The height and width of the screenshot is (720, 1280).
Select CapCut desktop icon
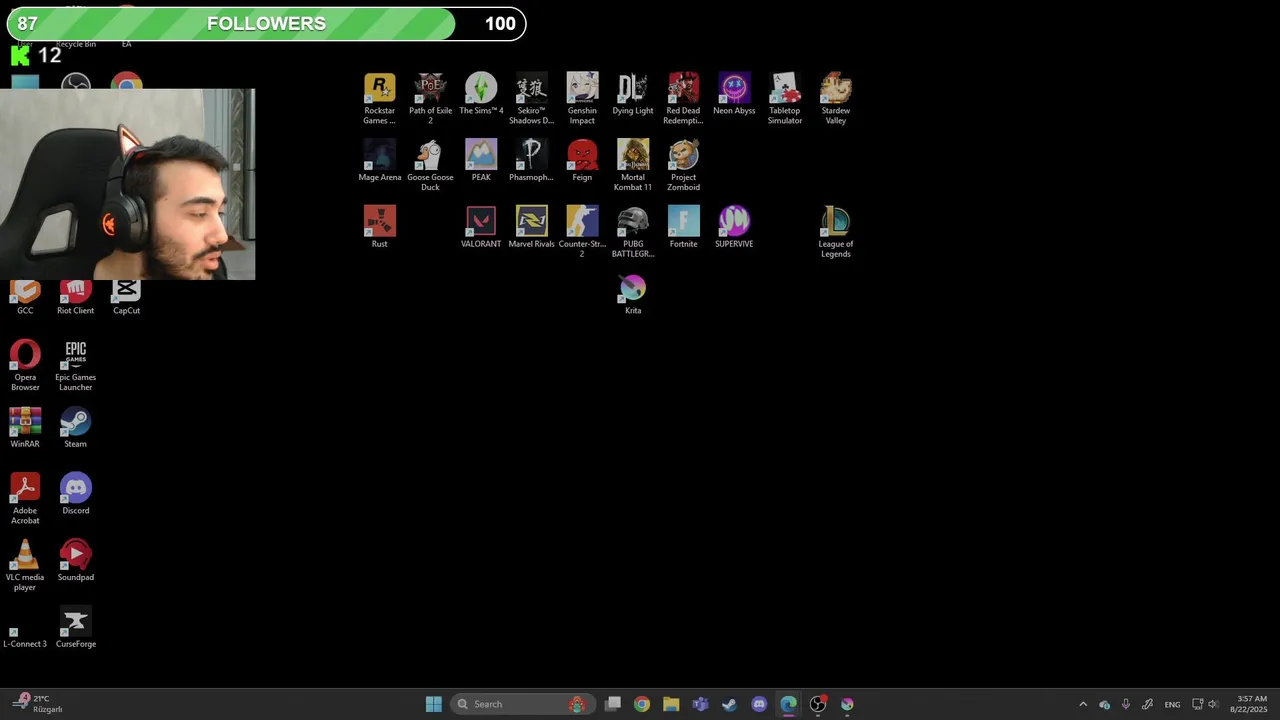pyautogui.click(x=126, y=299)
